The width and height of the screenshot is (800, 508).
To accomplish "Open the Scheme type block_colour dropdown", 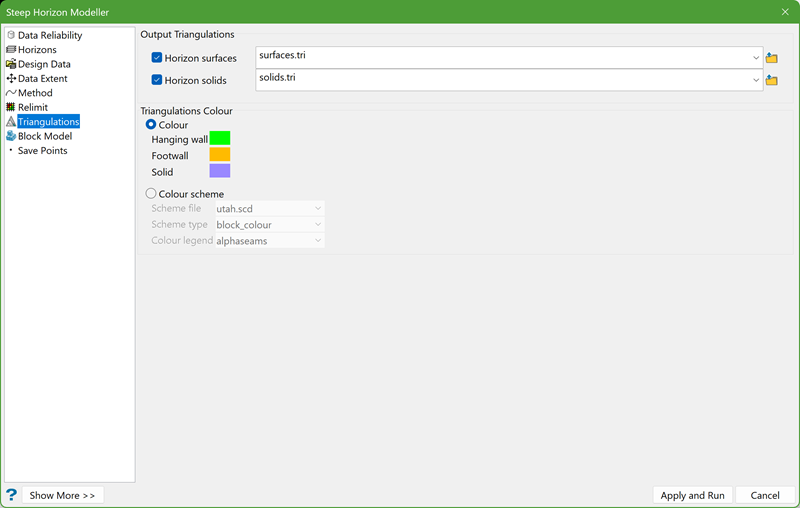I will click(269, 224).
